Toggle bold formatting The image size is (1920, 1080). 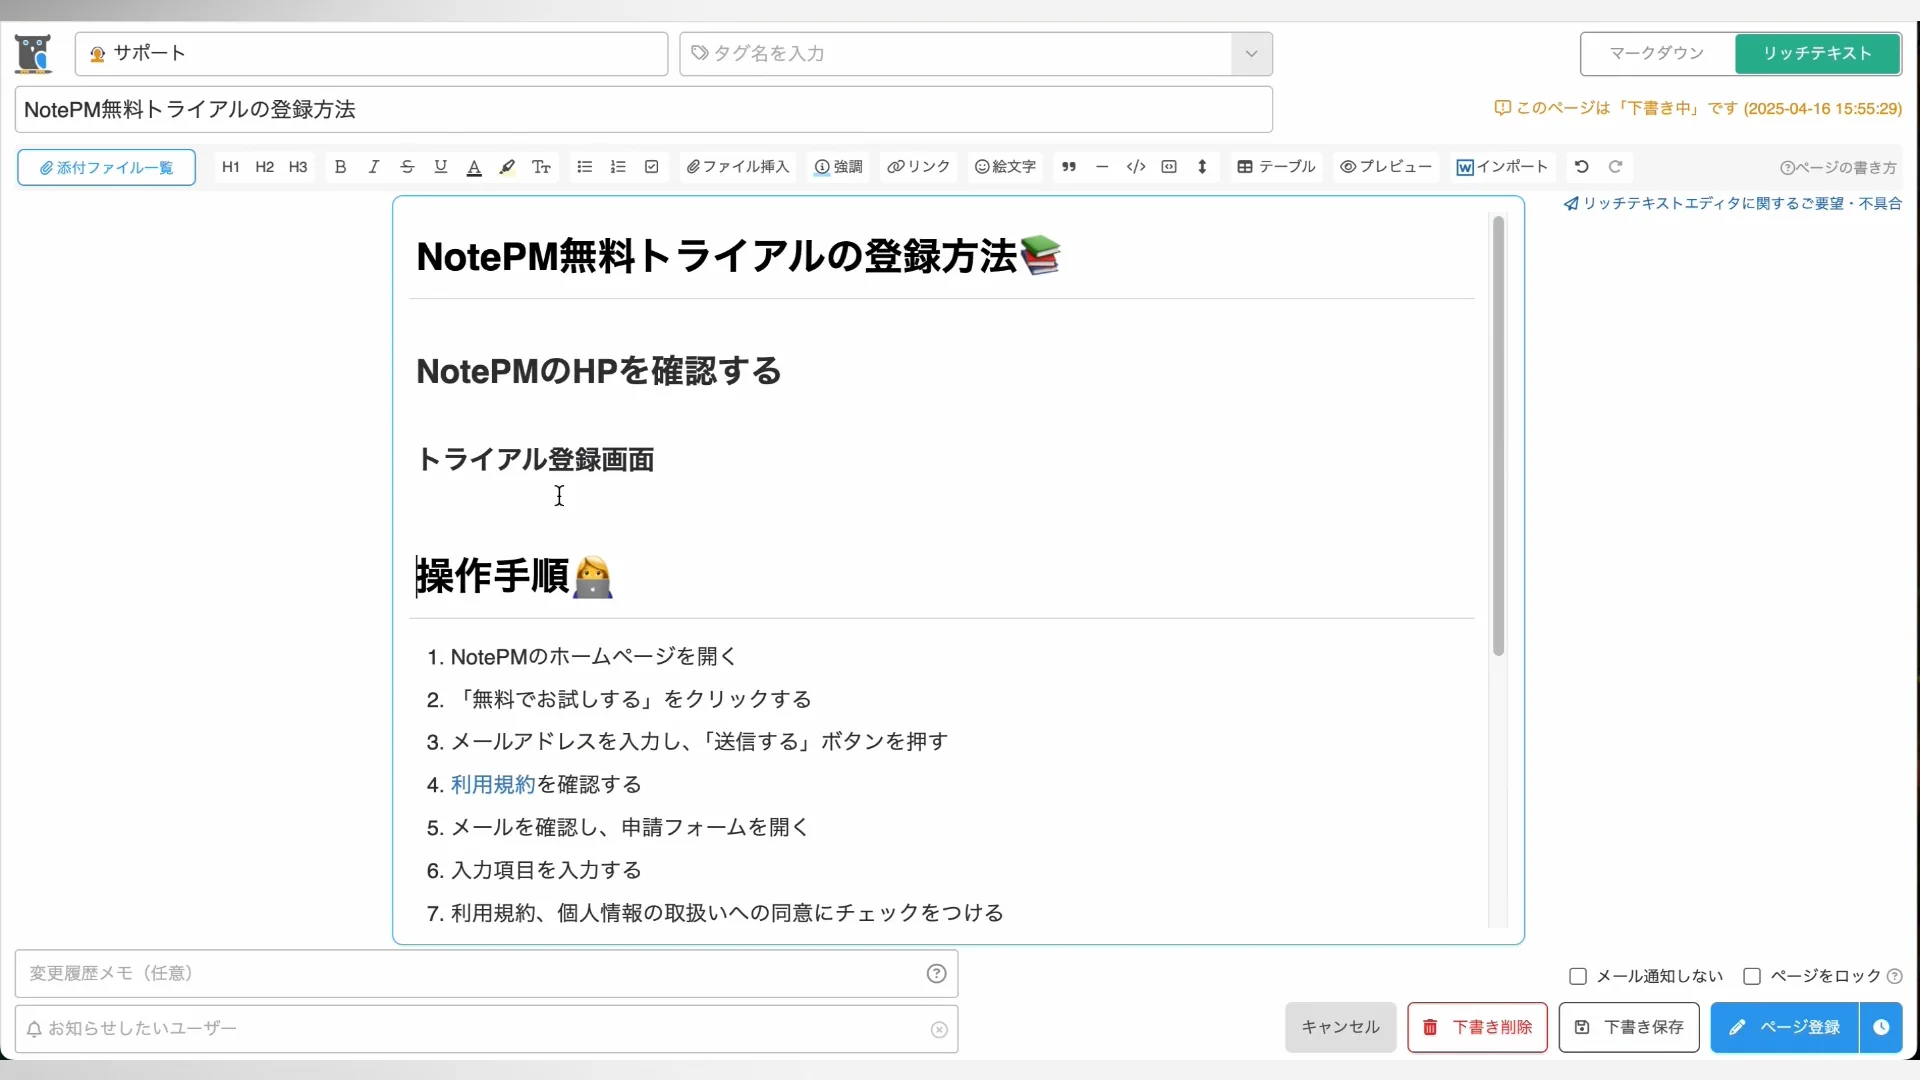340,167
